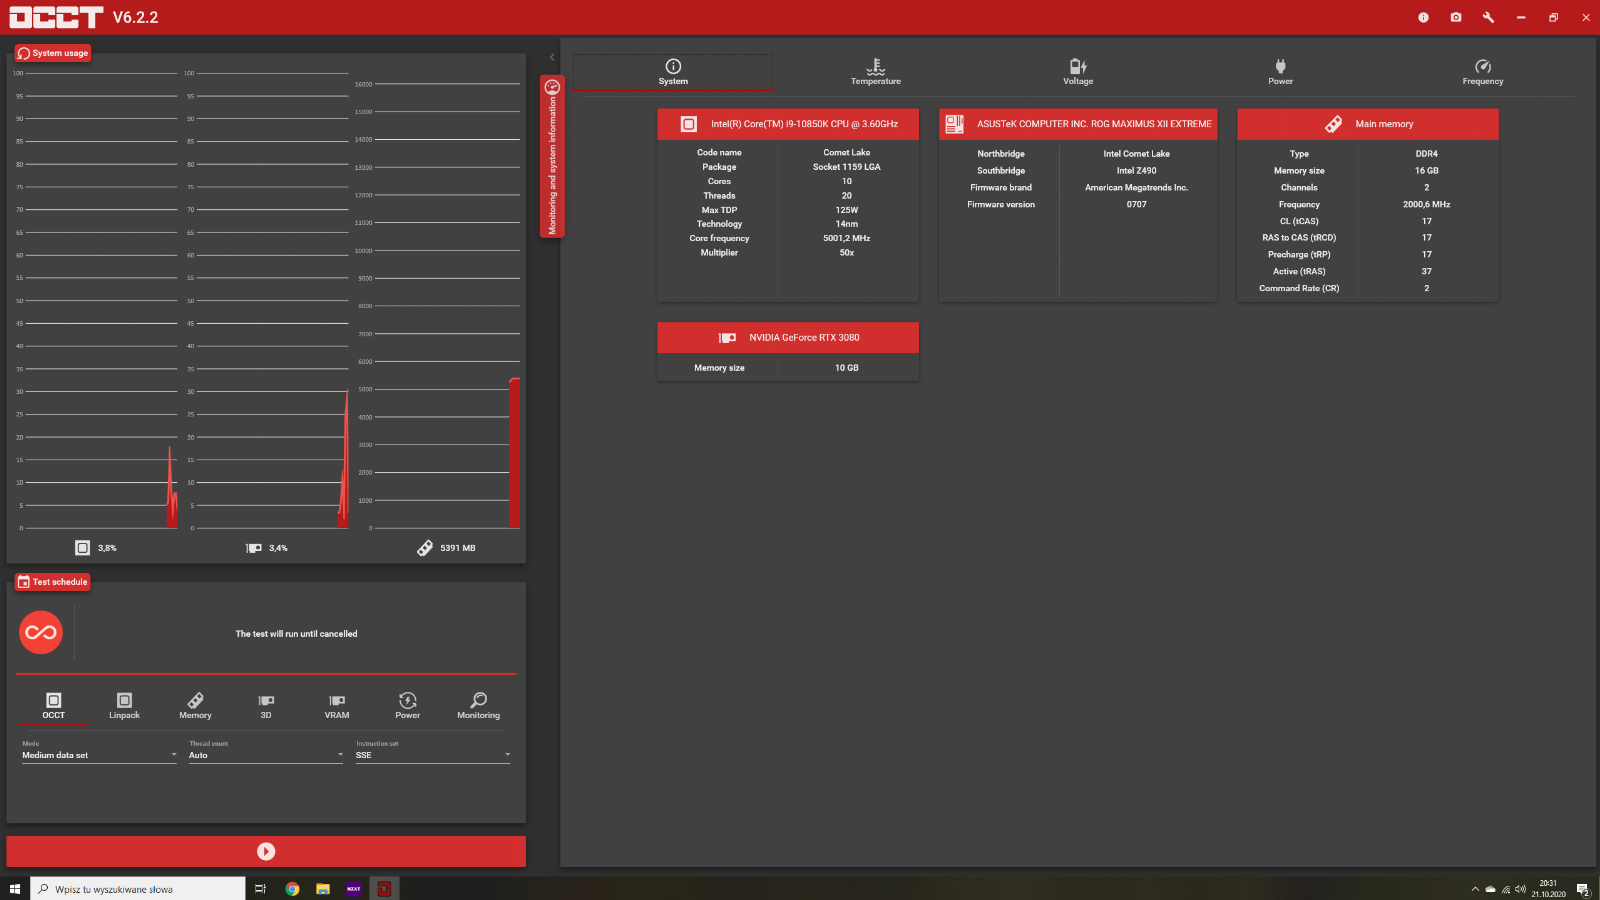Click the Core frequency value 5001,2 MHz
1600x900 pixels.
pos(847,238)
